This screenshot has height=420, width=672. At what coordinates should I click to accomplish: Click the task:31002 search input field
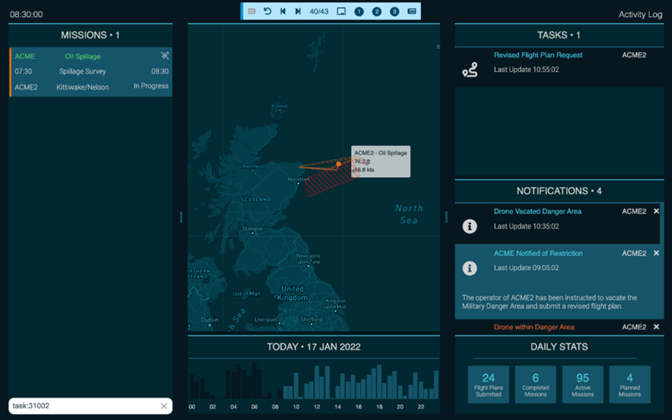(80, 406)
